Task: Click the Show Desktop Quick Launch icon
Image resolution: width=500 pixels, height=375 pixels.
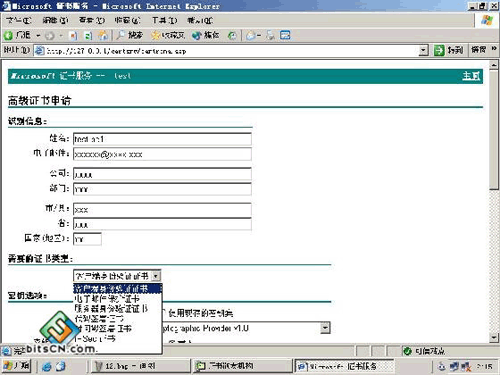Action: 60,366
